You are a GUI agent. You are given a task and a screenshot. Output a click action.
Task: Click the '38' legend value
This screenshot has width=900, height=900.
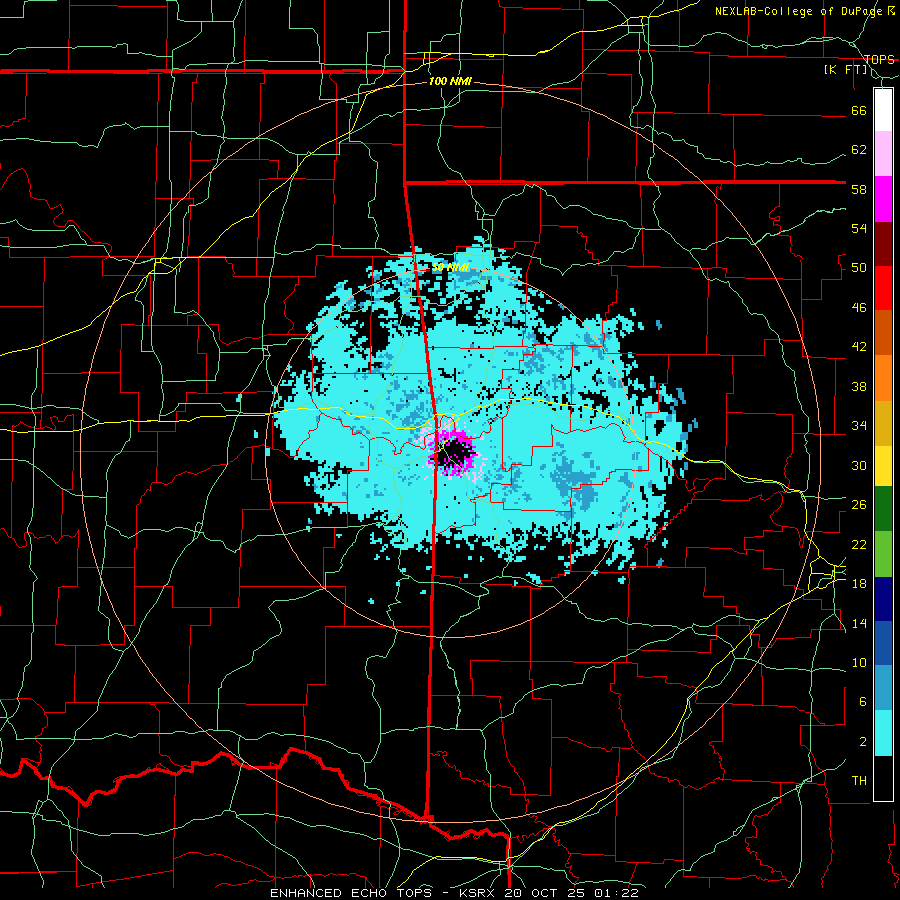click(x=859, y=387)
